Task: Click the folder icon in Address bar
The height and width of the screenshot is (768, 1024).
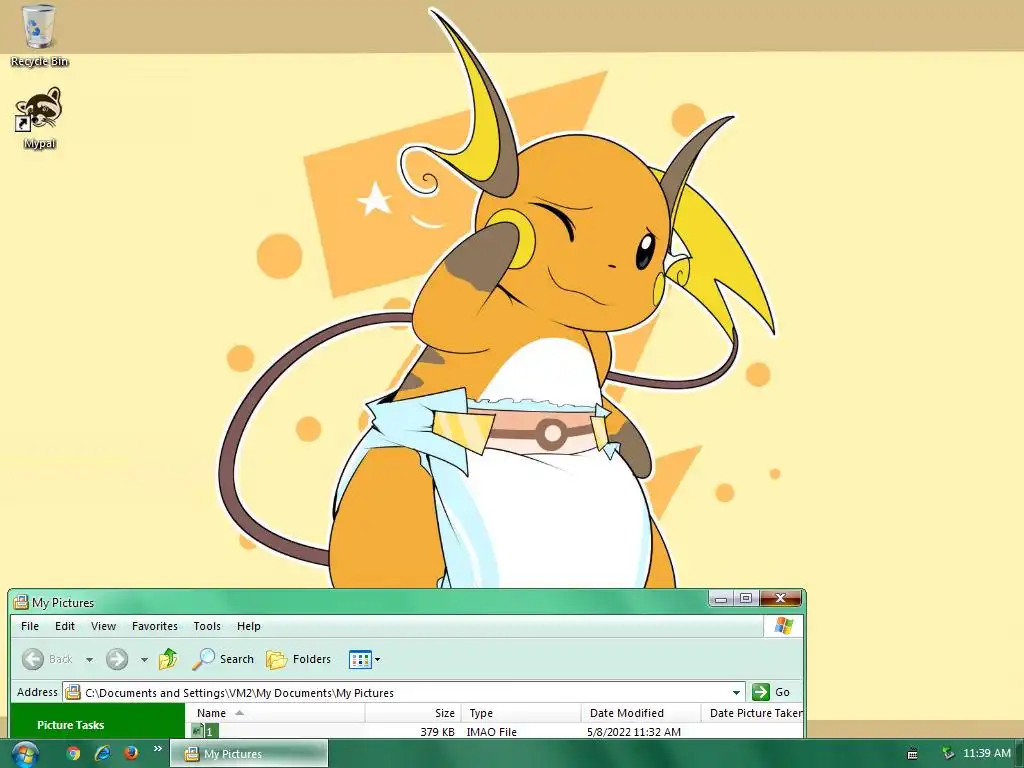Action: tap(73, 692)
